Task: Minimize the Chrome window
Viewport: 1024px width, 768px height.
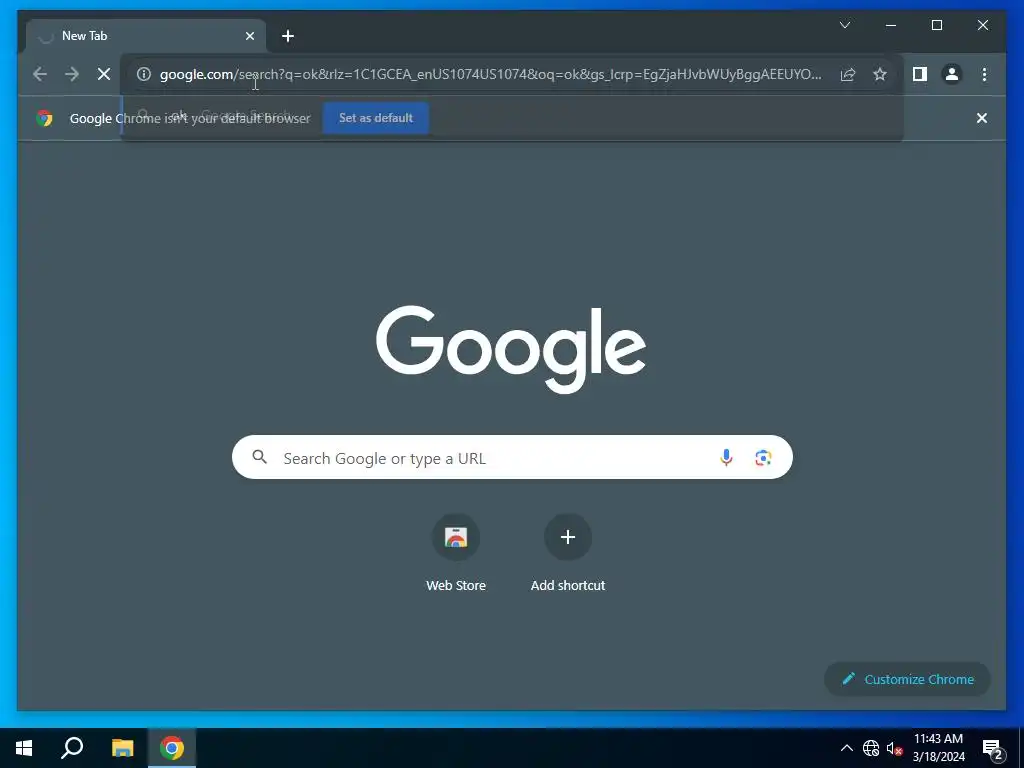Action: point(891,25)
